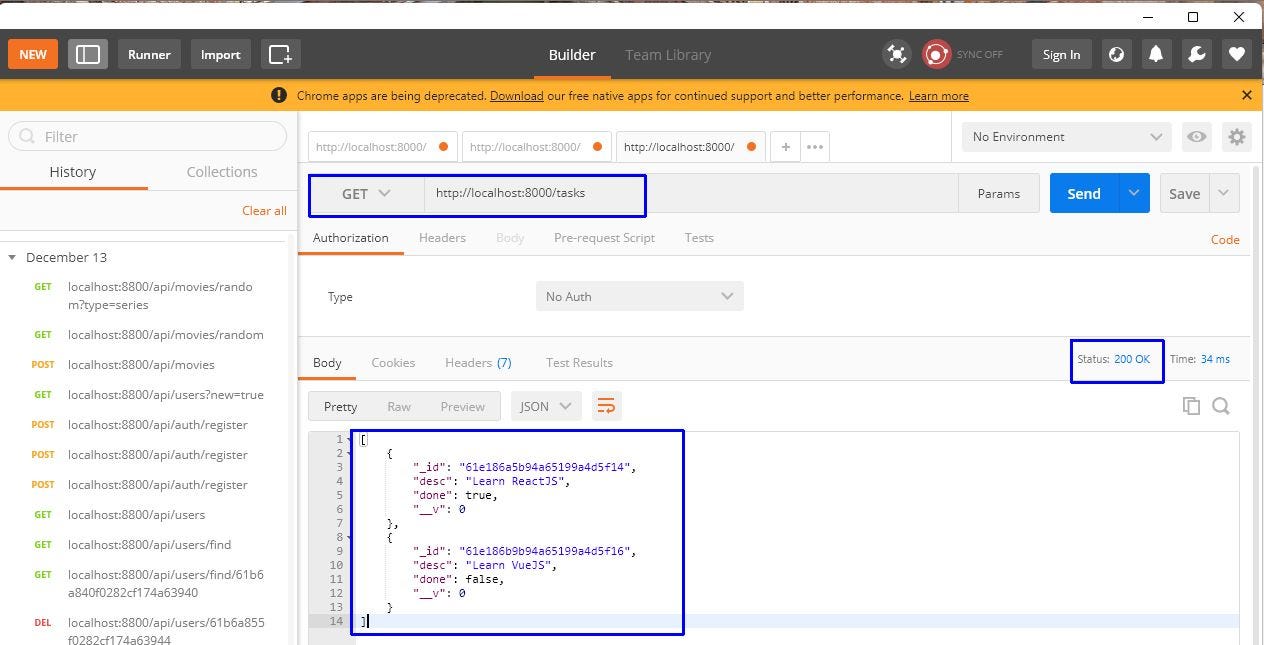The height and width of the screenshot is (645, 1264).
Task: Click environment quick look eye icon
Action: tap(1196, 137)
